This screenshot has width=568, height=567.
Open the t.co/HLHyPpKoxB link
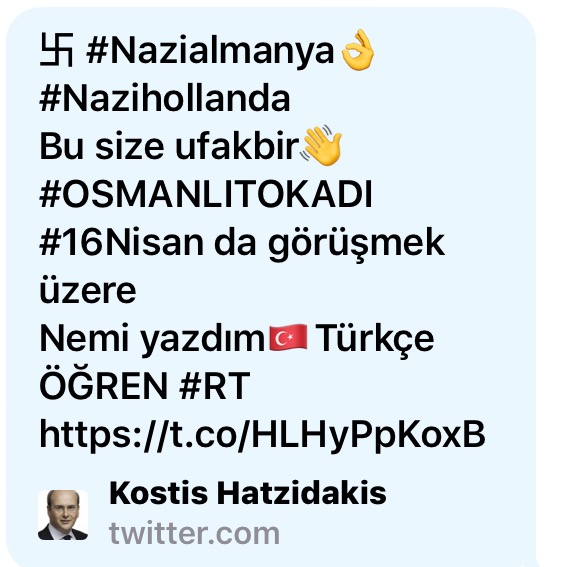pos(262,435)
